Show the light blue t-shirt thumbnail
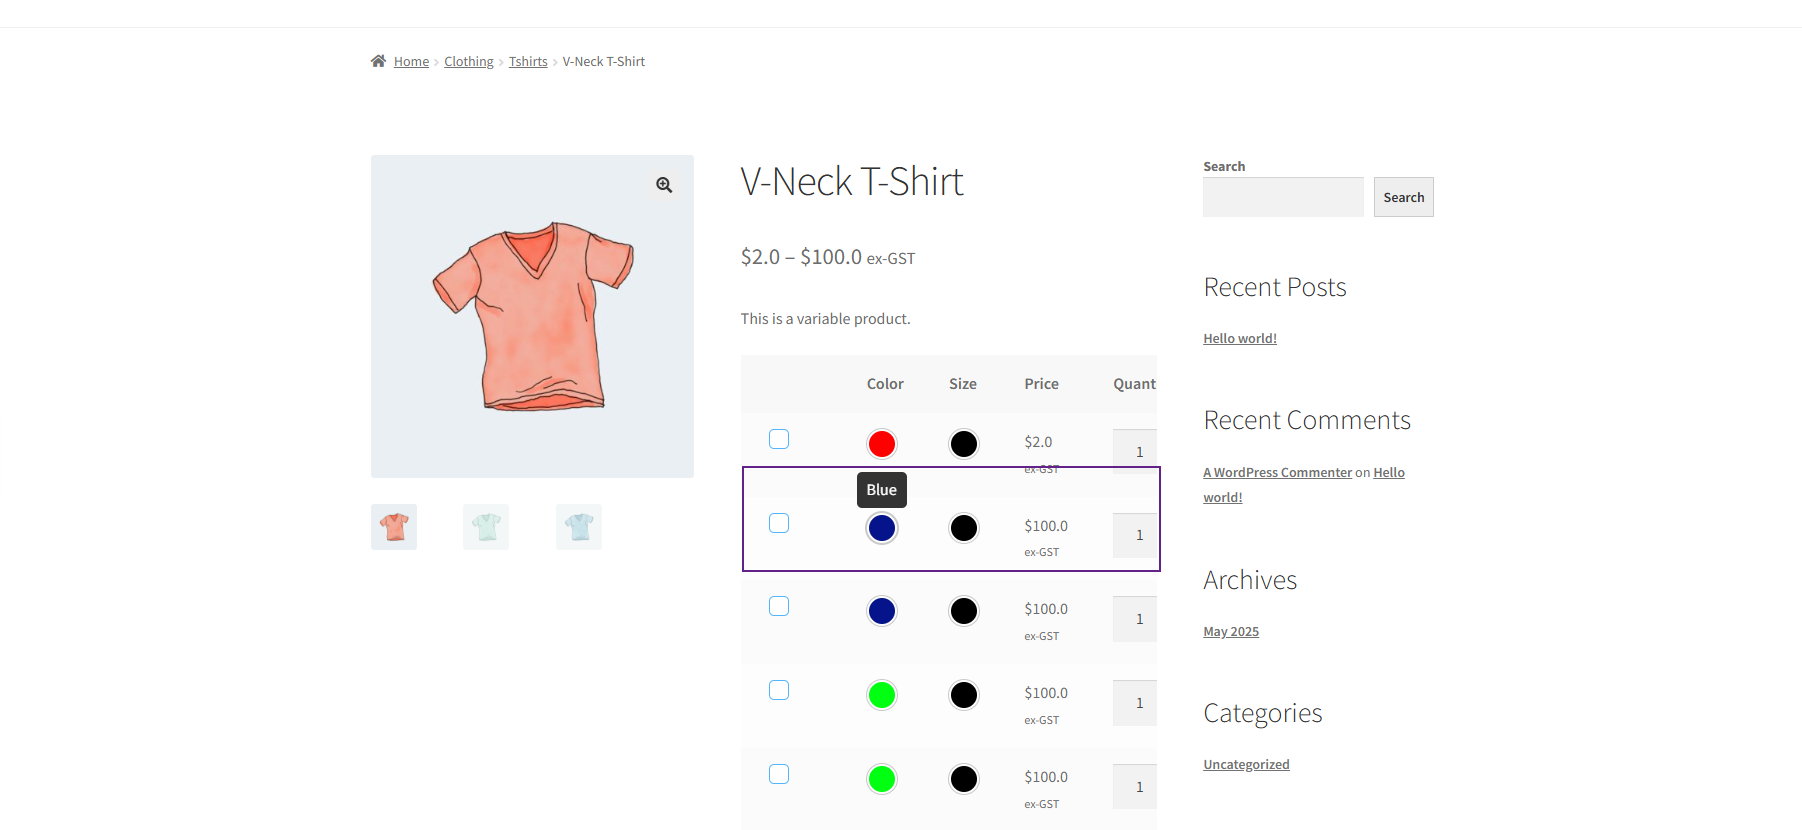Image resolution: width=1802 pixels, height=830 pixels. [x=579, y=527]
